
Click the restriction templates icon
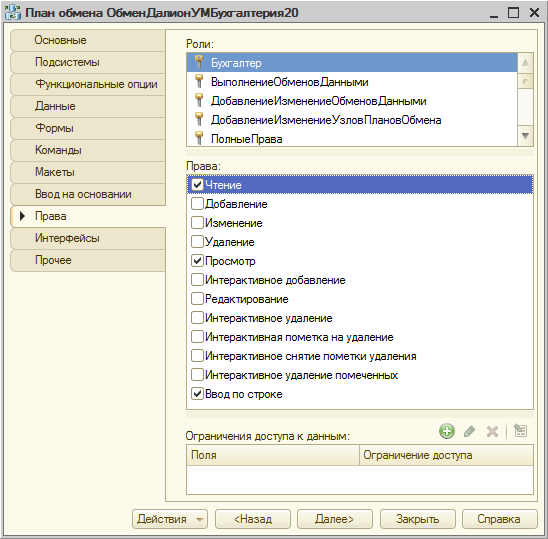520,431
